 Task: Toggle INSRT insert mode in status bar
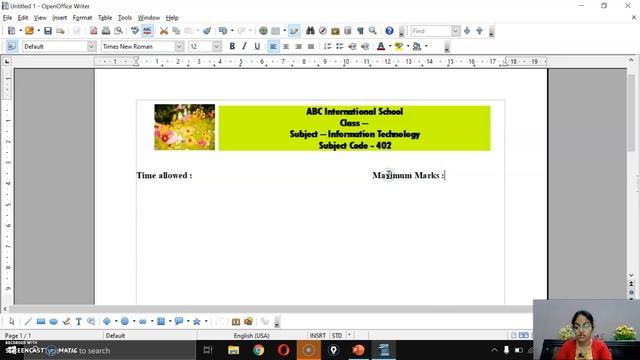click(x=318, y=336)
